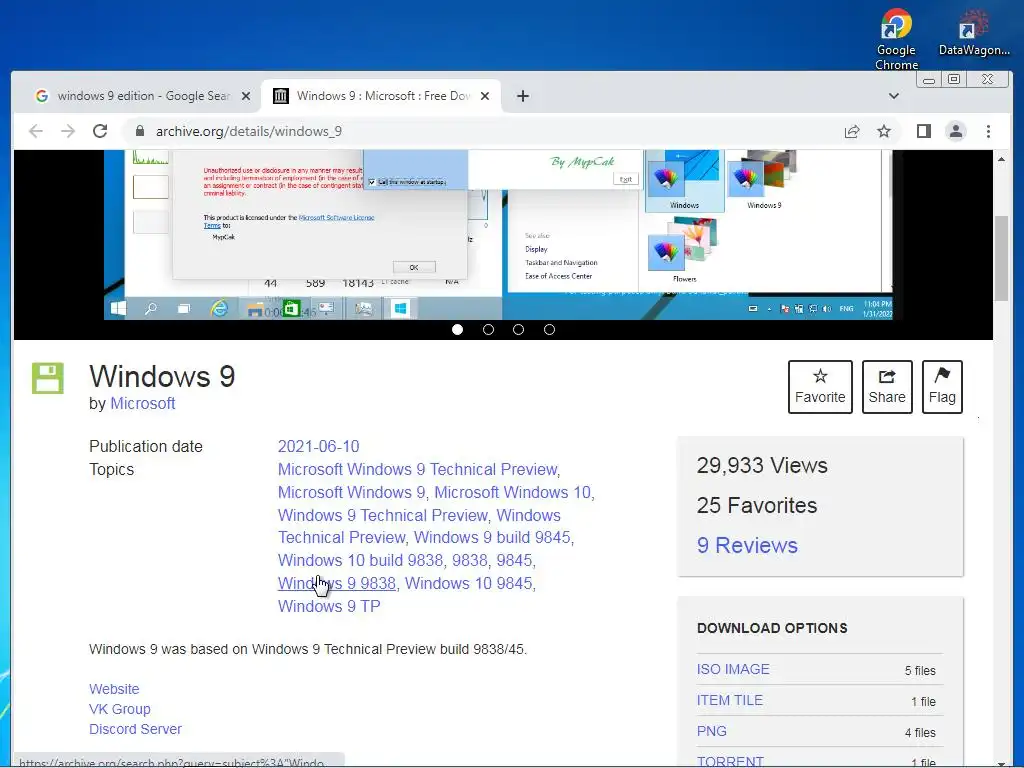Image resolution: width=1024 pixels, height=768 pixels.
Task: Share this Windows 9 item
Action: (x=887, y=387)
